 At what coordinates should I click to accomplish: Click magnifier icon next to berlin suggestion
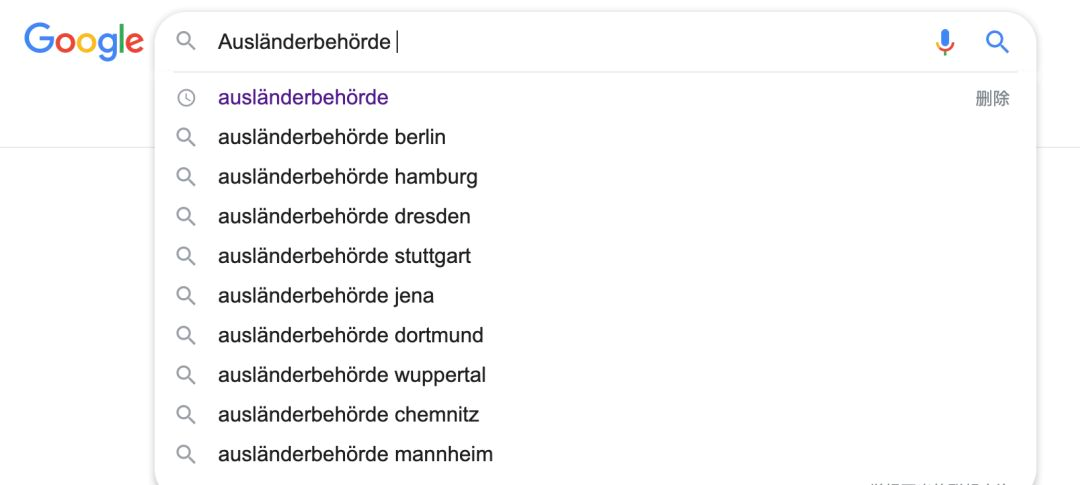click(x=186, y=137)
